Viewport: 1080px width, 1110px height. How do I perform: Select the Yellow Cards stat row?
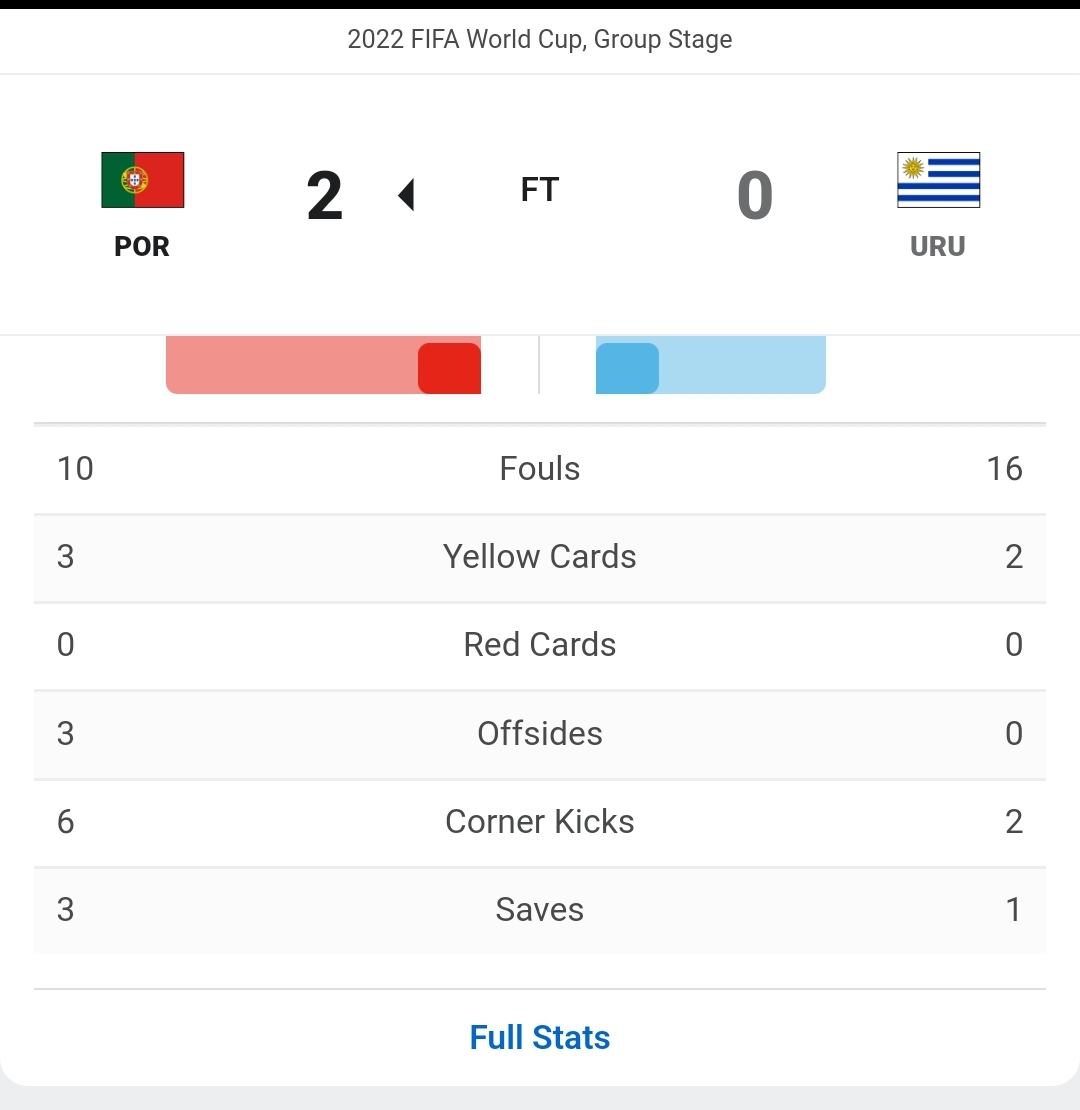tap(540, 557)
